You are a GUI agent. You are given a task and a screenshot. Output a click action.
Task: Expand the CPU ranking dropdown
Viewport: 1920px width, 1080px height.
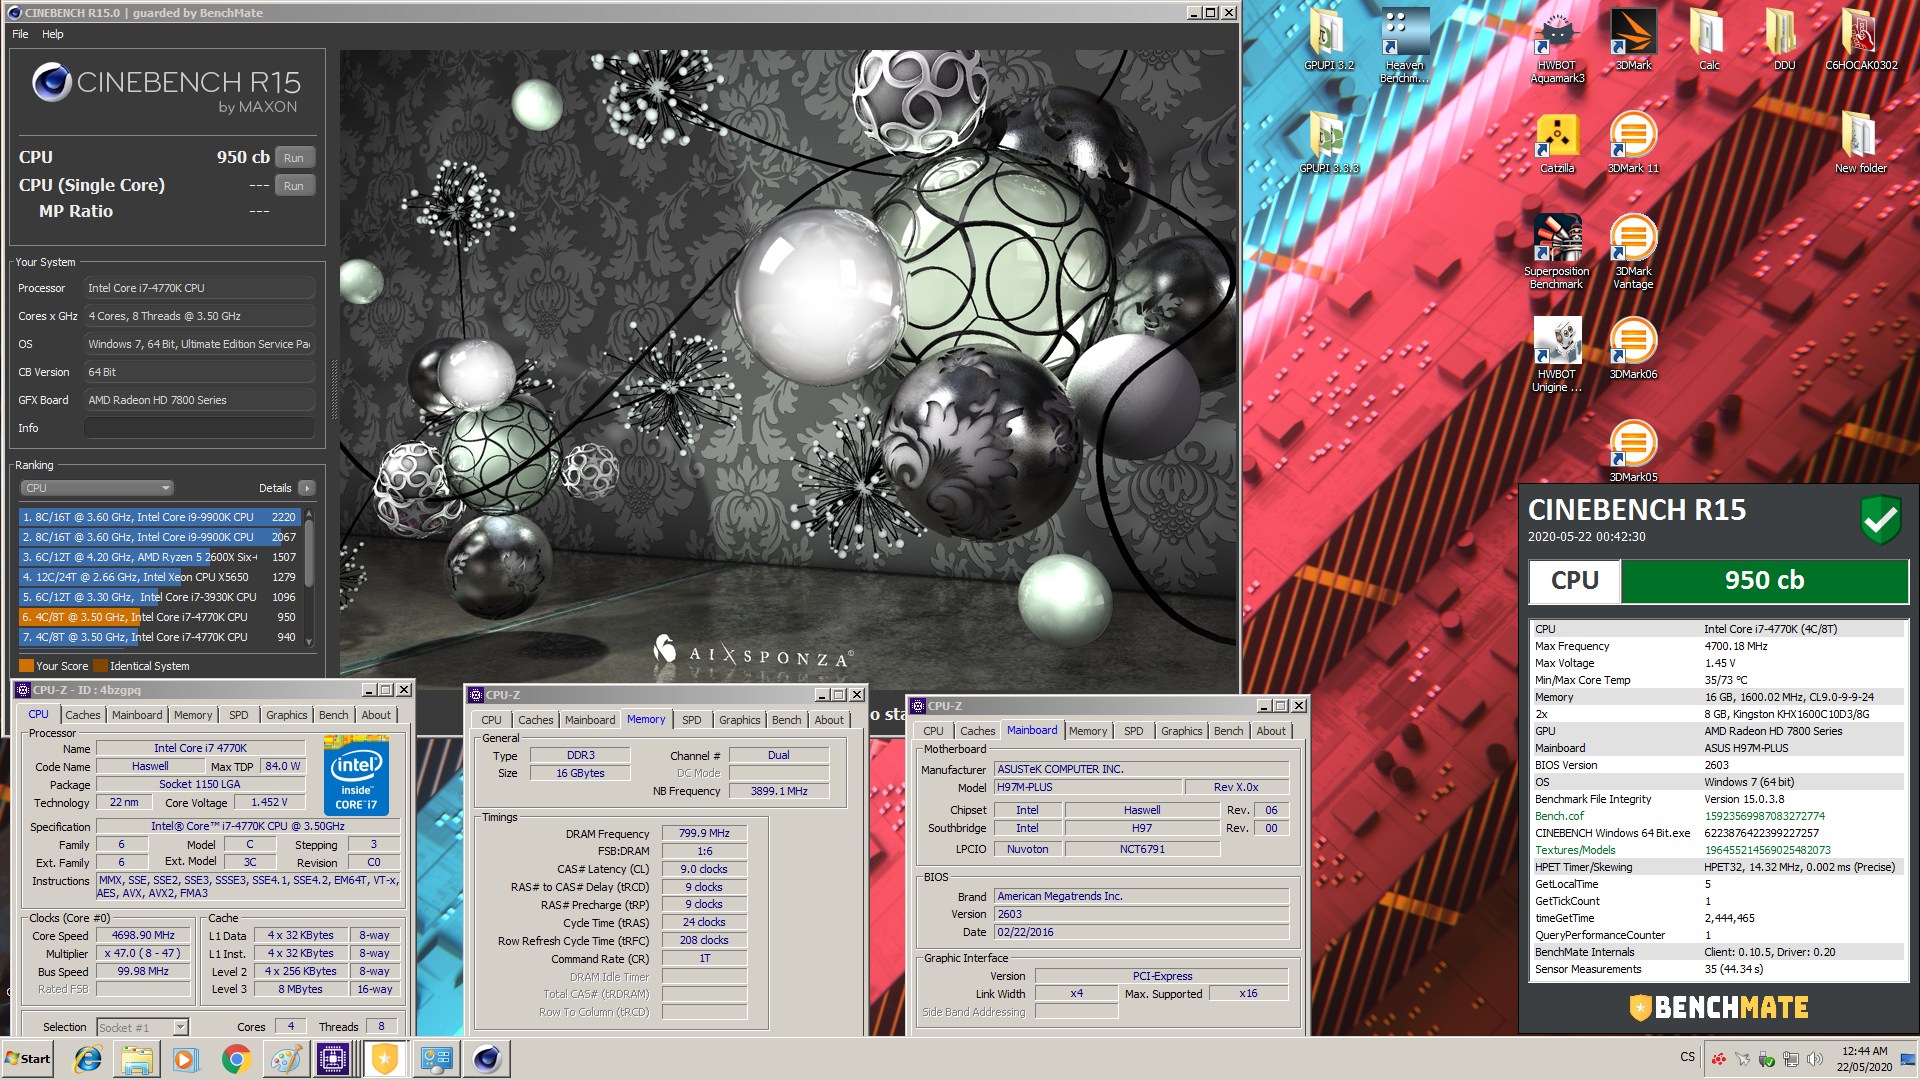pos(96,488)
